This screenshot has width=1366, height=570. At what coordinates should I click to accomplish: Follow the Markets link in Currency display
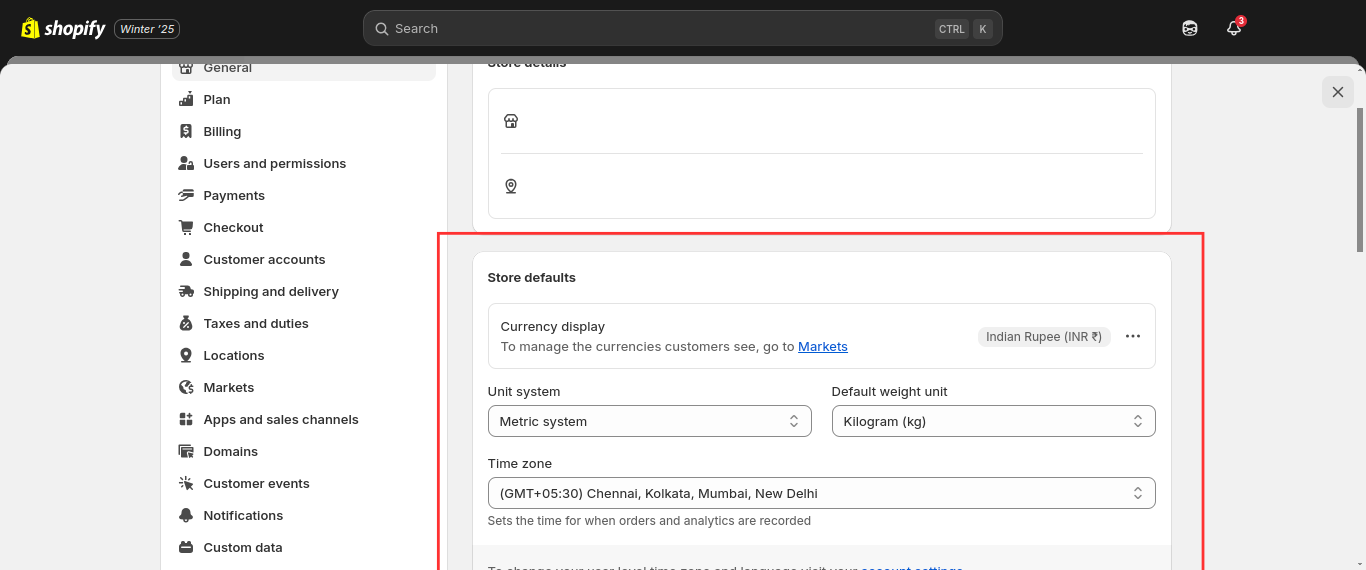[822, 347]
